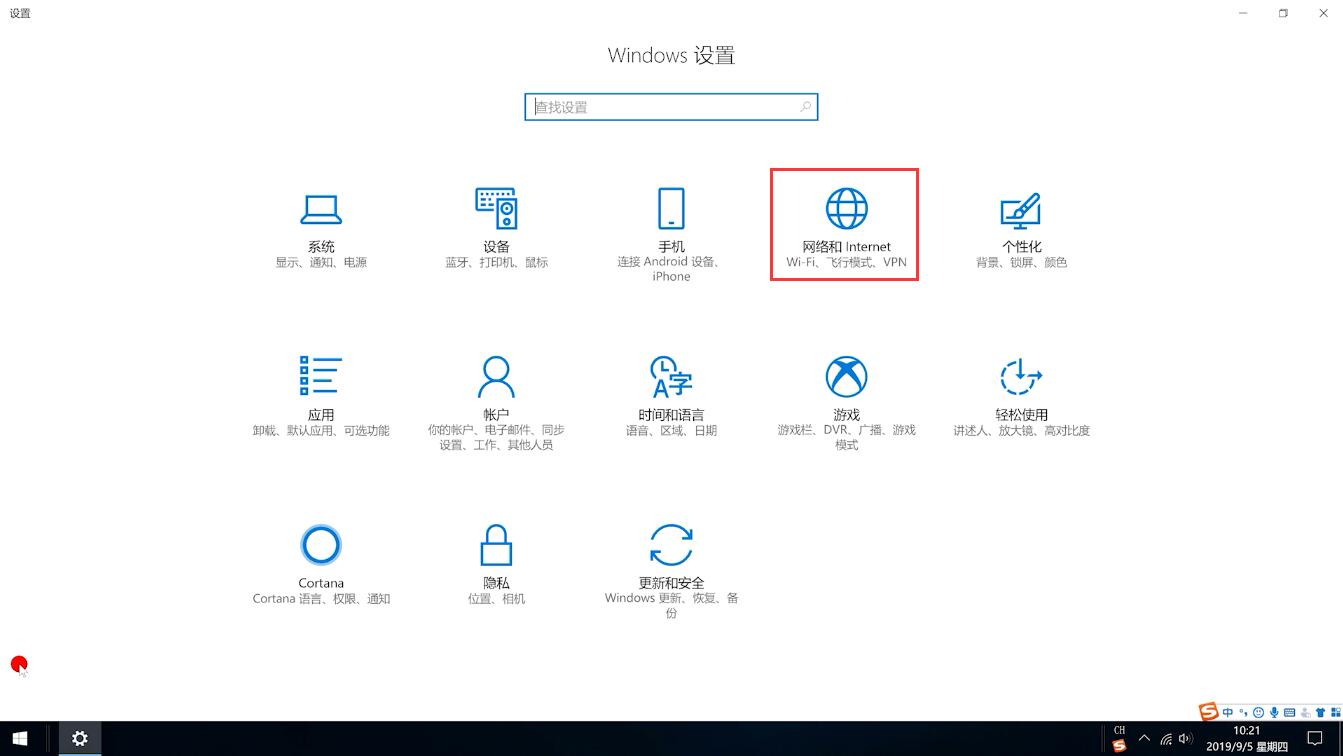Click the Sogou user account icon
The width and height of the screenshot is (1343, 756).
pos(1306,713)
